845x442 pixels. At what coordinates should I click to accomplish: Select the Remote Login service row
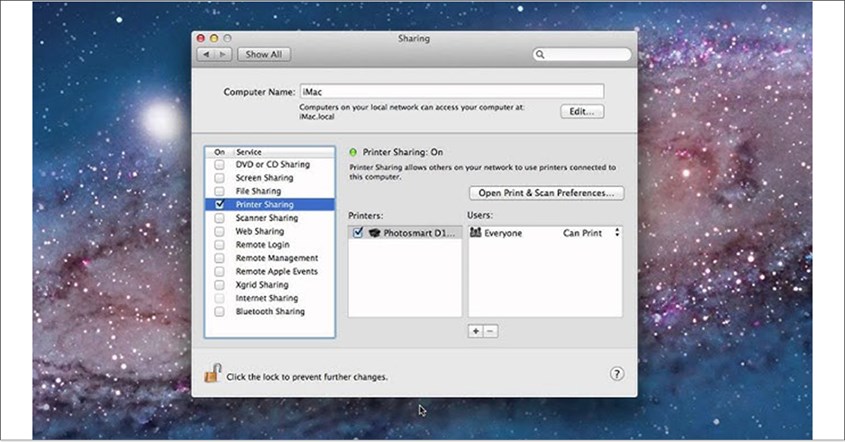[270, 245]
